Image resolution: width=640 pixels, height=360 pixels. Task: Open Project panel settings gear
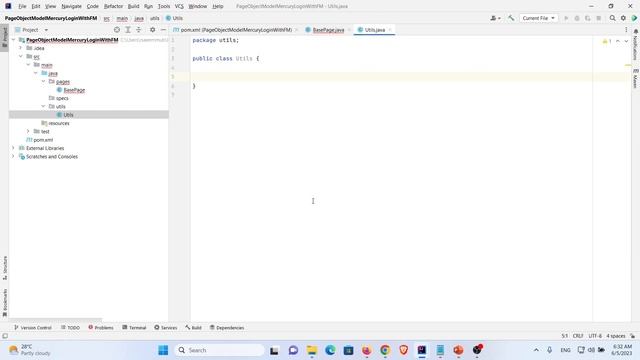[x=152, y=30]
